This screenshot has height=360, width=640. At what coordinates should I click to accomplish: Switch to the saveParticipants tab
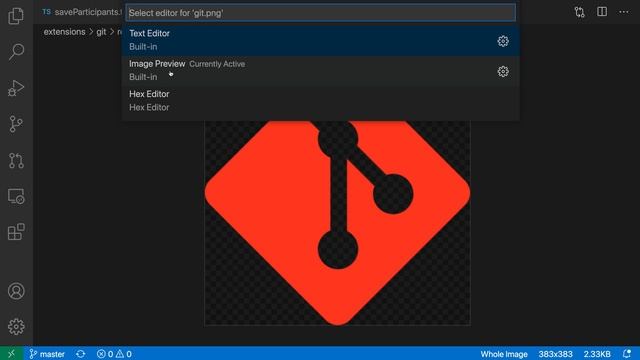click(82, 12)
